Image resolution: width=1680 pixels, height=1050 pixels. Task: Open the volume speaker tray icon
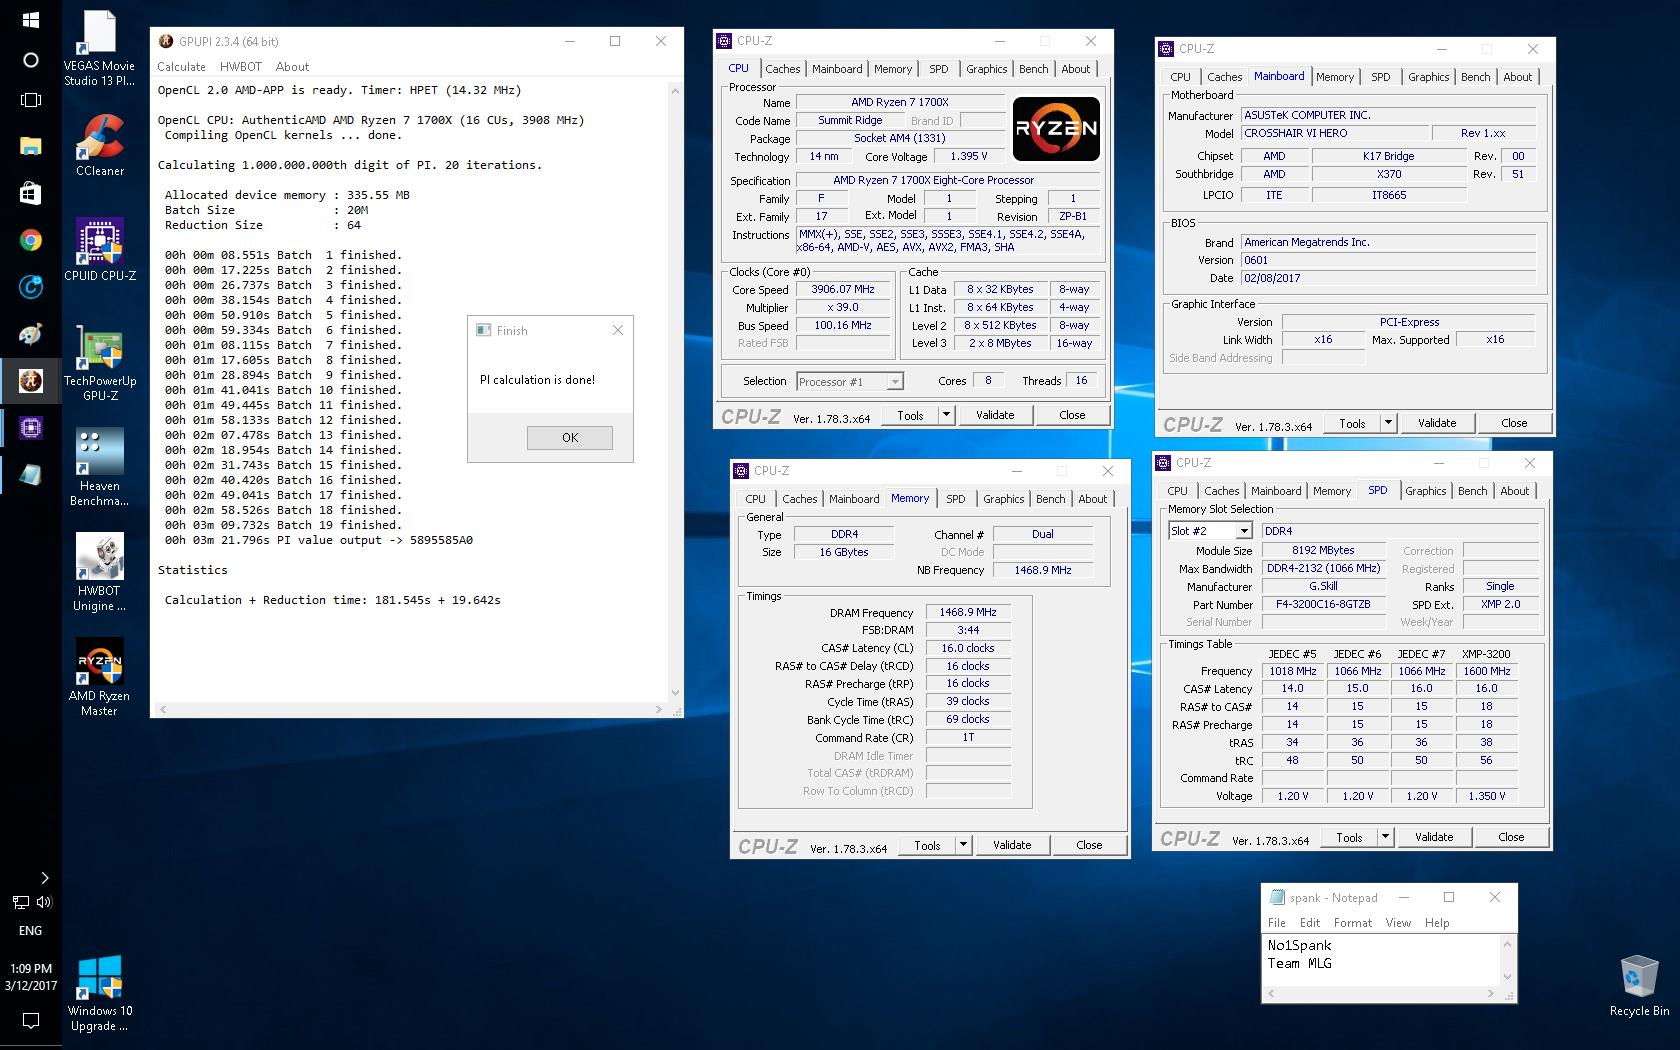43,902
